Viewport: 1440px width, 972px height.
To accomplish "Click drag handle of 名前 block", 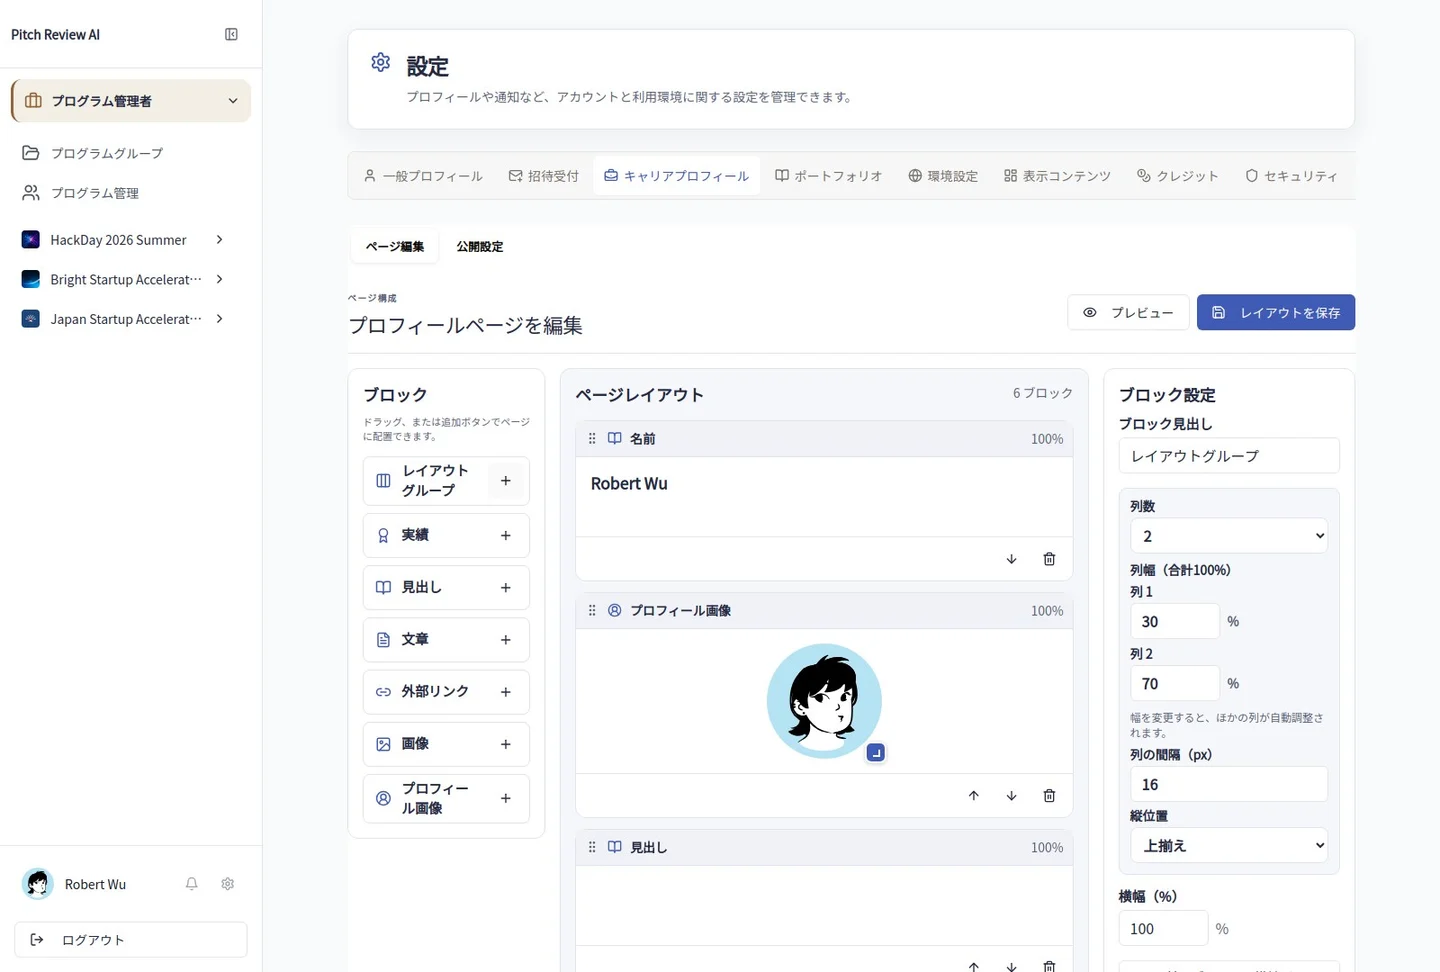I will point(592,439).
